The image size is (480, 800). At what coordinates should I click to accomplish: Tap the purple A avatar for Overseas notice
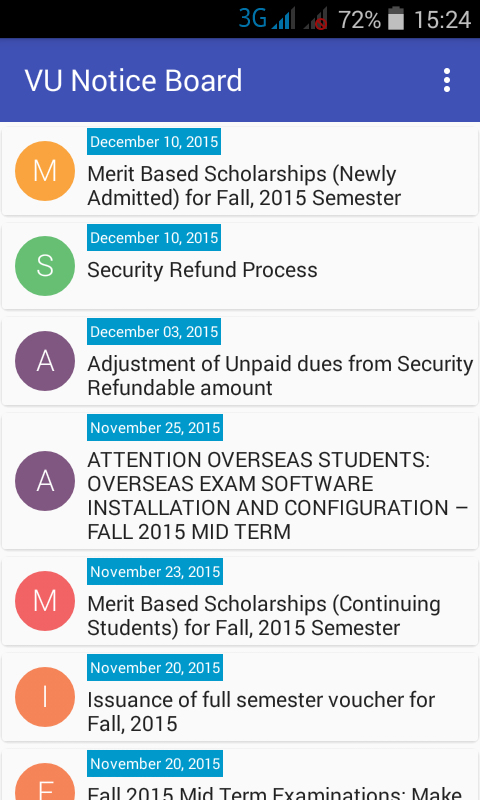click(45, 481)
